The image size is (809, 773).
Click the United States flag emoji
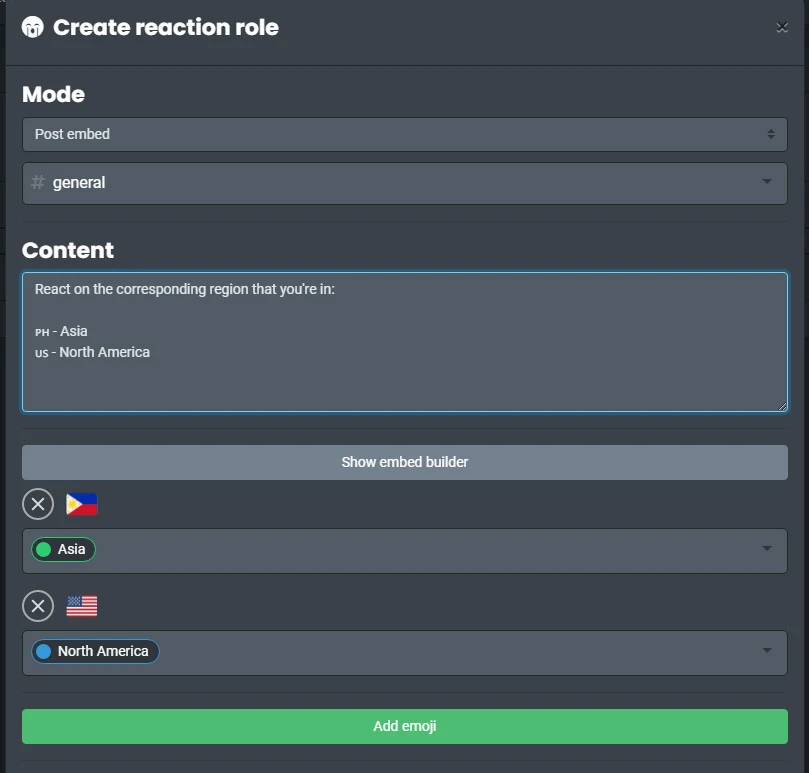(x=82, y=606)
